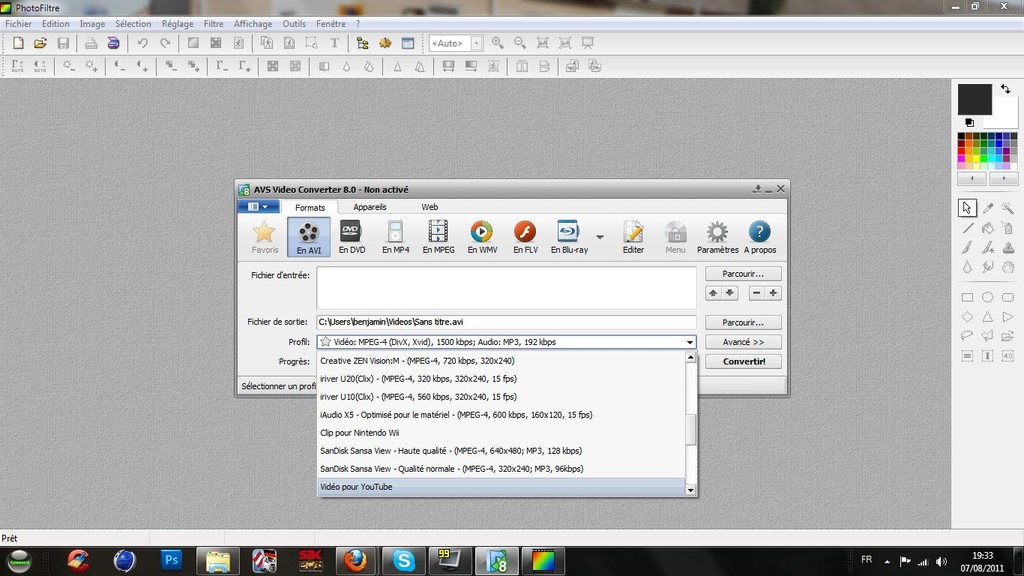Click the En FLV flash format icon
Screen dimensions: 1024x576
(525, 237)
